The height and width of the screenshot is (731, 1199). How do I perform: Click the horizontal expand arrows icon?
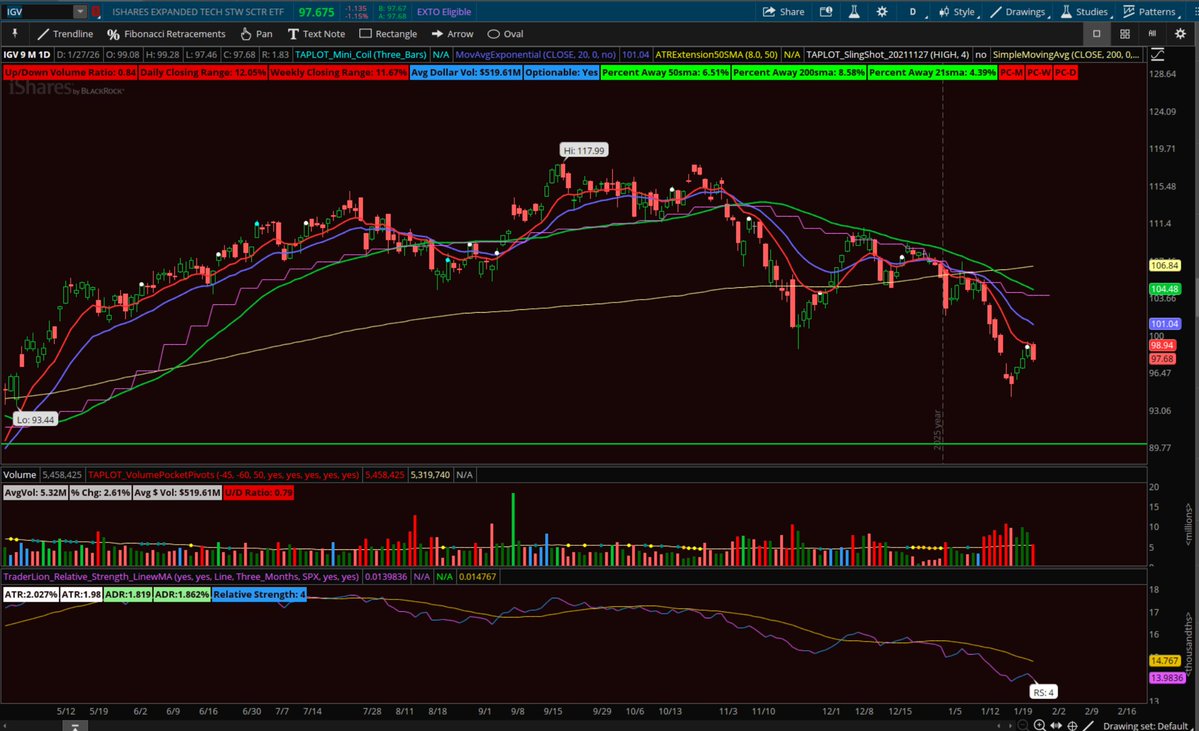pyautogui.click(x=1056, y=725)
